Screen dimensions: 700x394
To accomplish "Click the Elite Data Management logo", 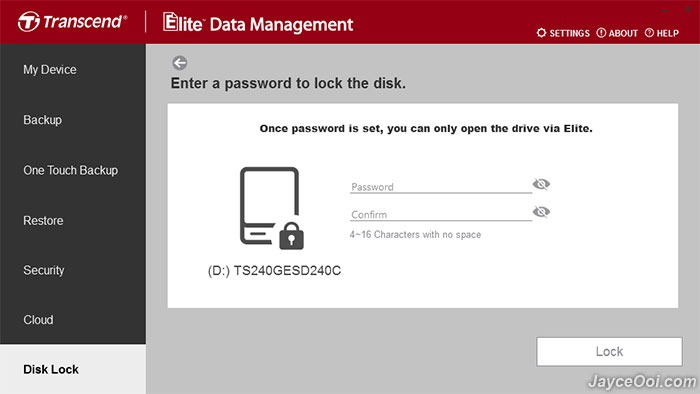I will (258, 23).
